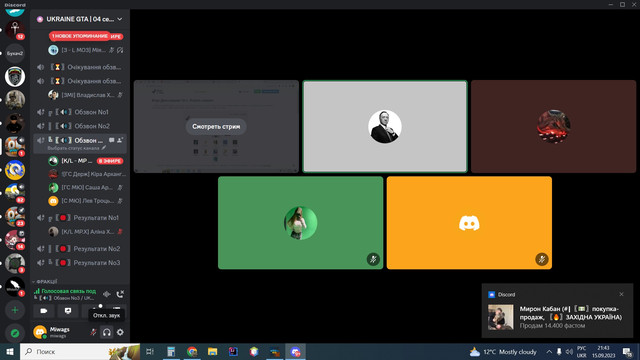Open the ankh server with 12 notifications

point(15,29)
